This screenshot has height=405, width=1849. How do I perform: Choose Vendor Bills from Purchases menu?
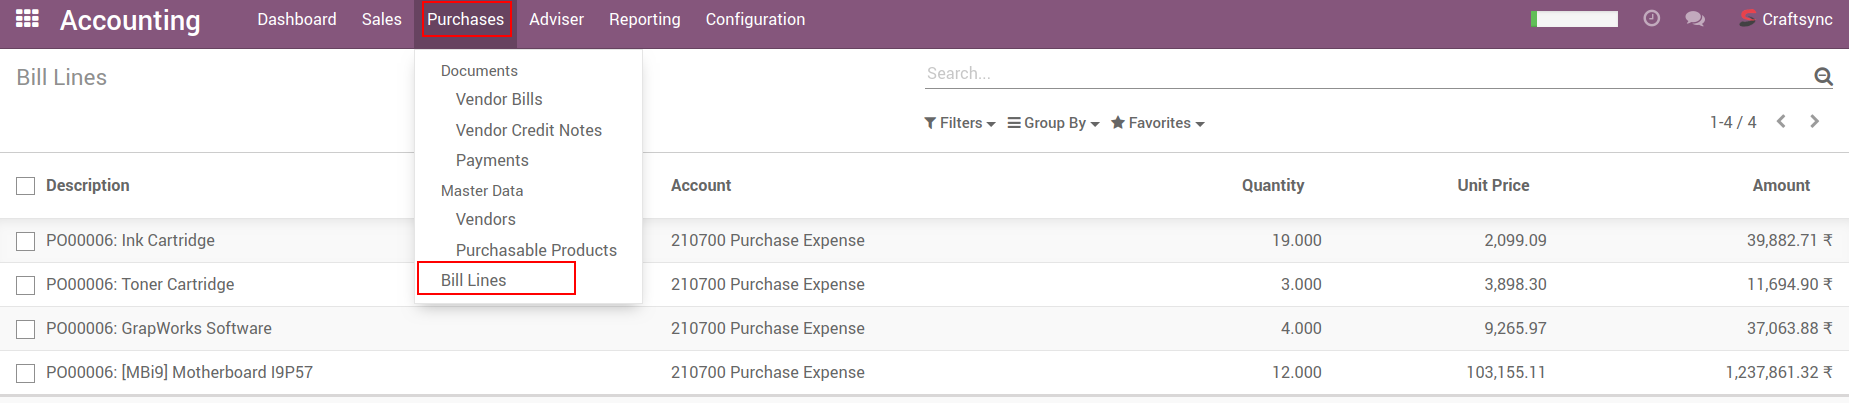499,99
